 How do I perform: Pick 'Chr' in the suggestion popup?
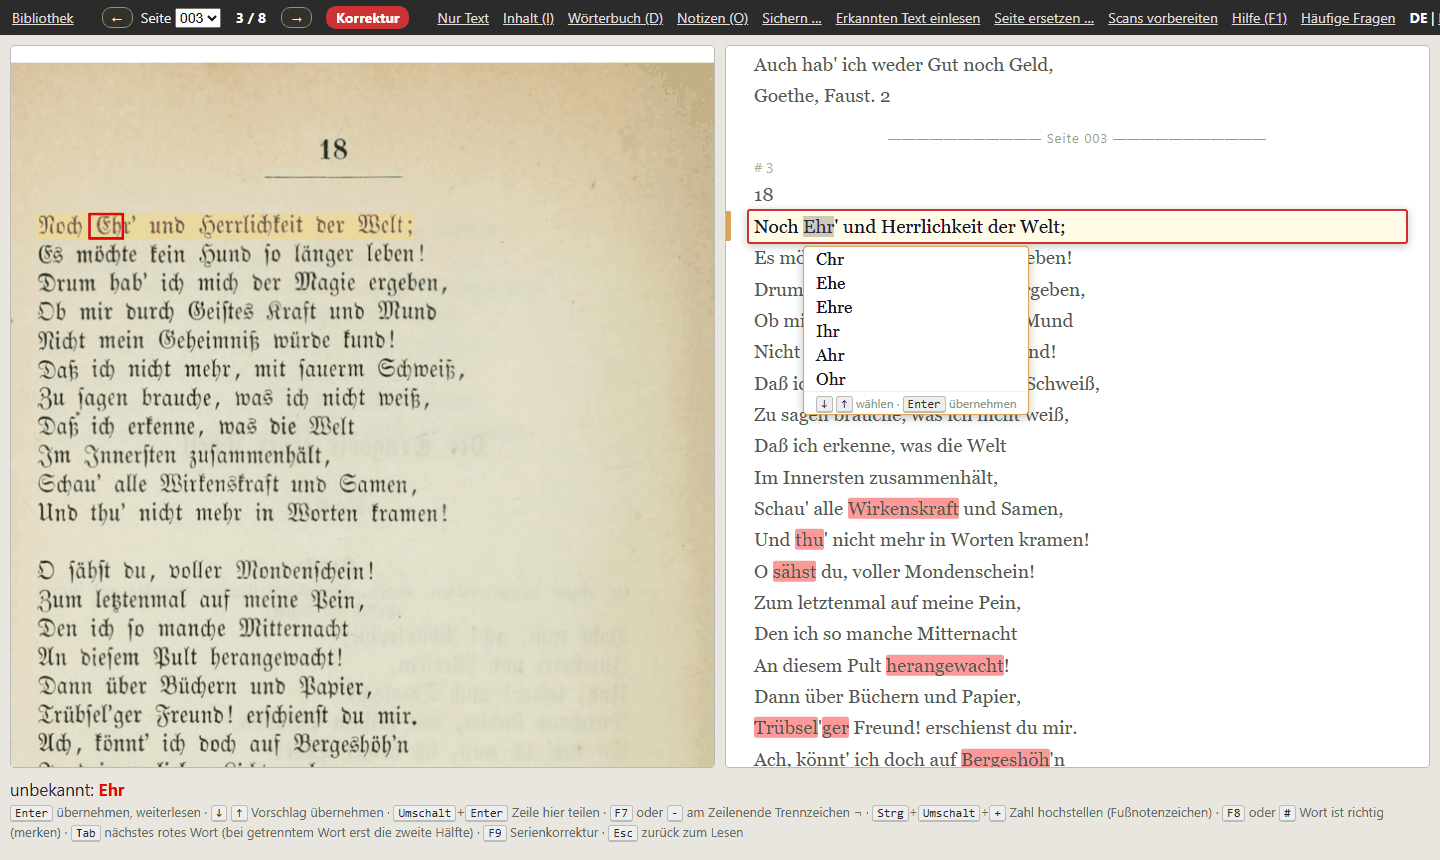point(829,259)
